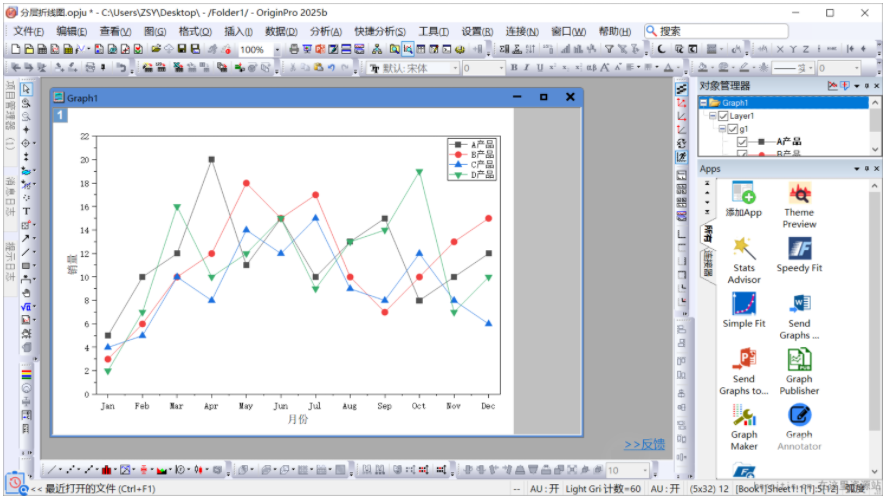
Task: Apply italic text formatting
Action: pyautogui.click(x=527, y=68)
